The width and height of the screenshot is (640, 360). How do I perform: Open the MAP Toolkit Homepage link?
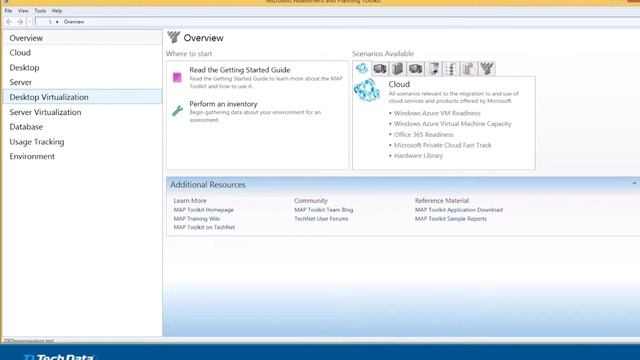point(204,210)
